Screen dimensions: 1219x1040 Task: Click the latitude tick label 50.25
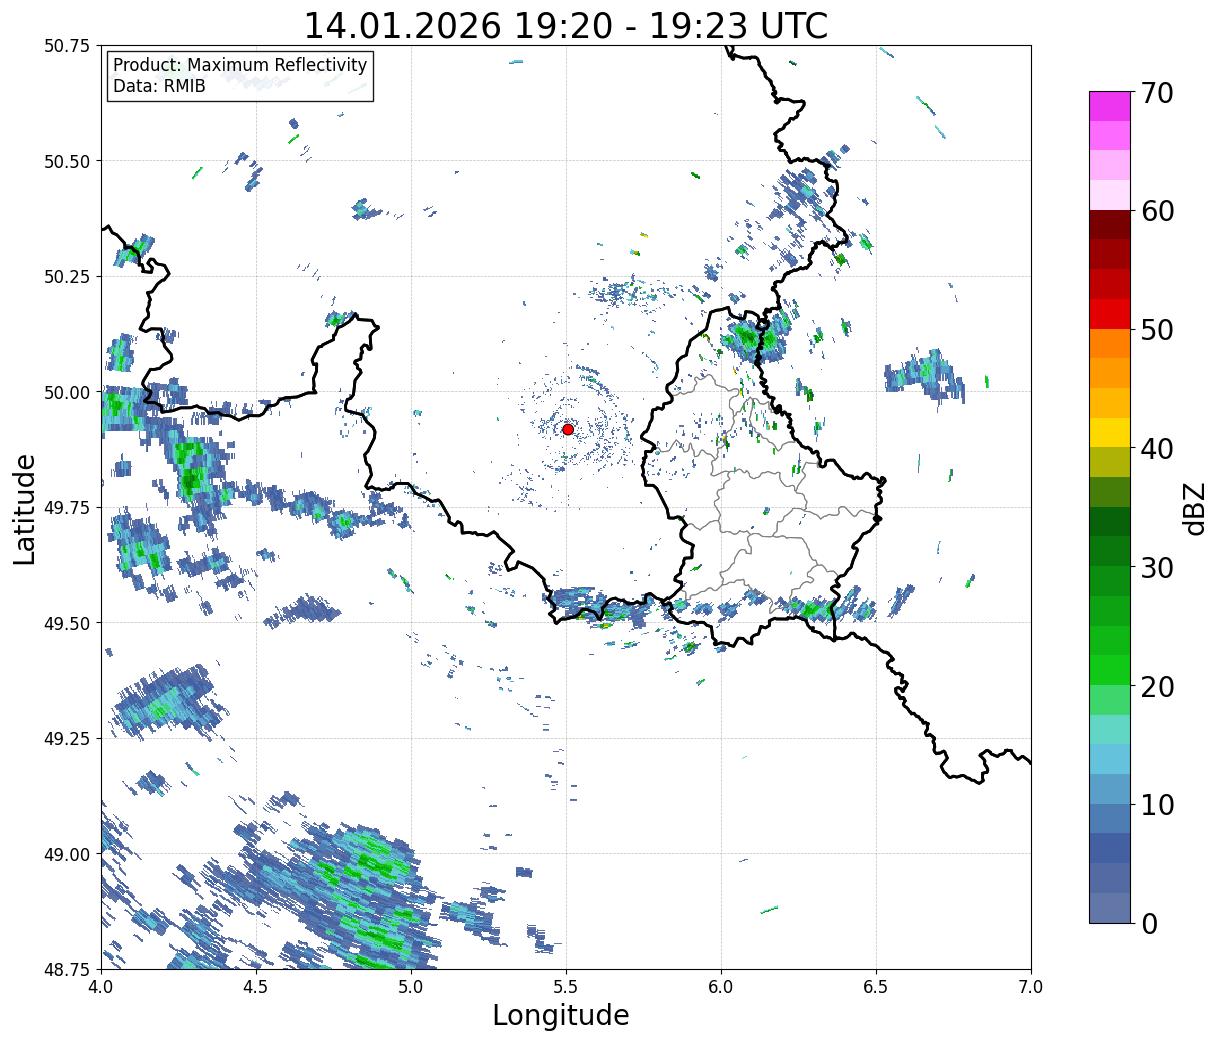[x=67, y=277]
